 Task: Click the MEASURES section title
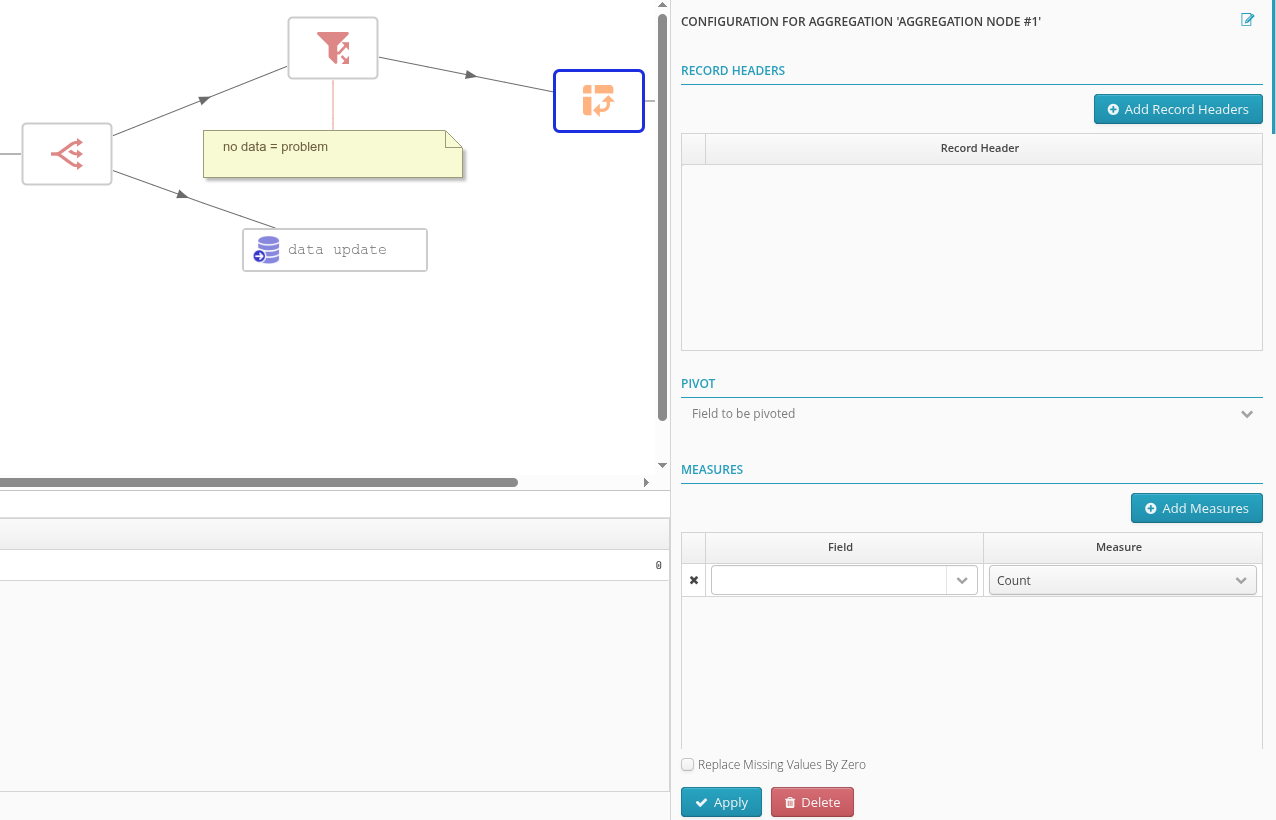(x=712, y=470)
